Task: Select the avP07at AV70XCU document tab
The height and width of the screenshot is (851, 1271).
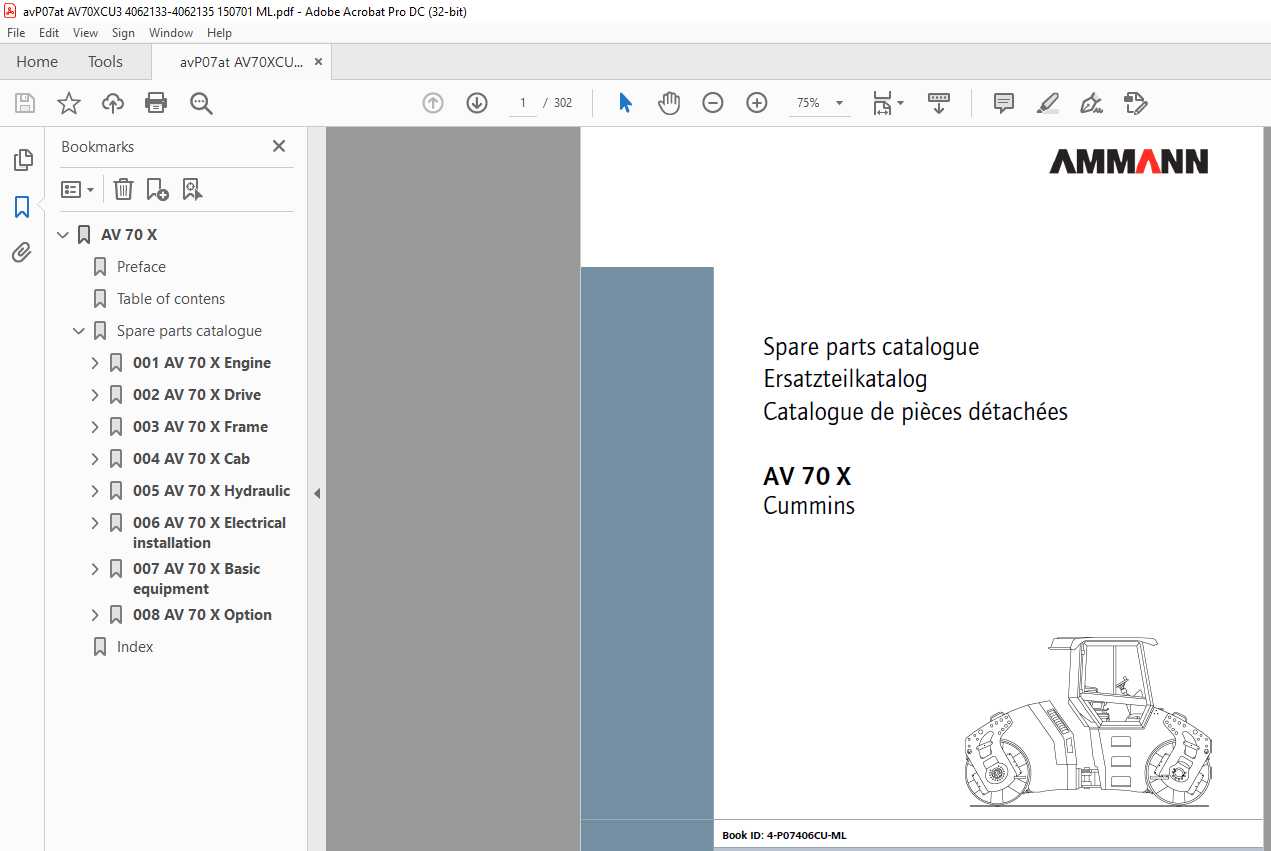Action: click(241, 62)
